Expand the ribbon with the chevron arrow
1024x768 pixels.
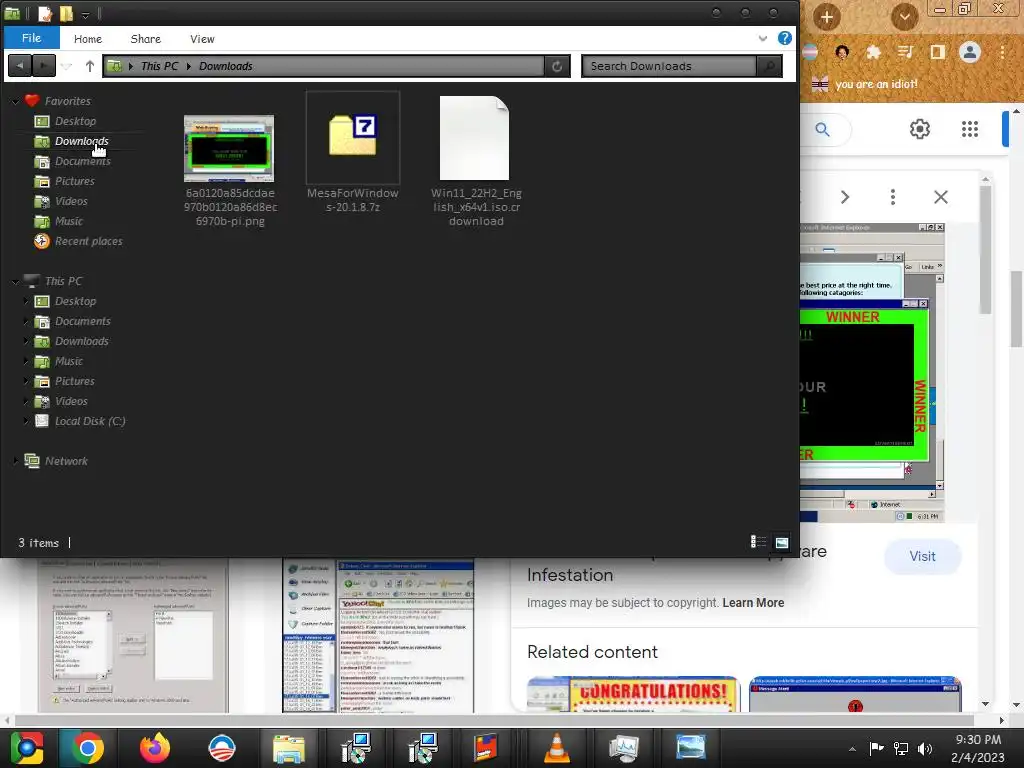point(763,39)
